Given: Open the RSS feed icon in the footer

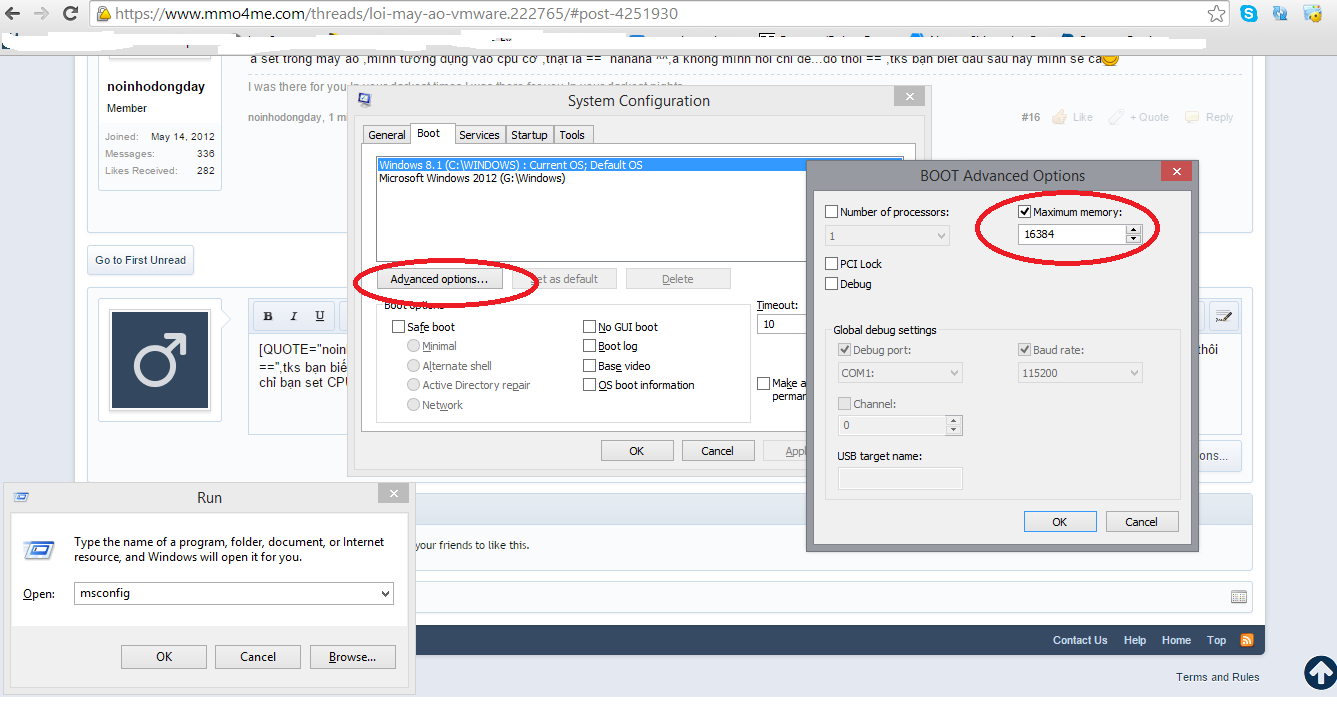Looking at the screenshot, I should point(1247,640).
